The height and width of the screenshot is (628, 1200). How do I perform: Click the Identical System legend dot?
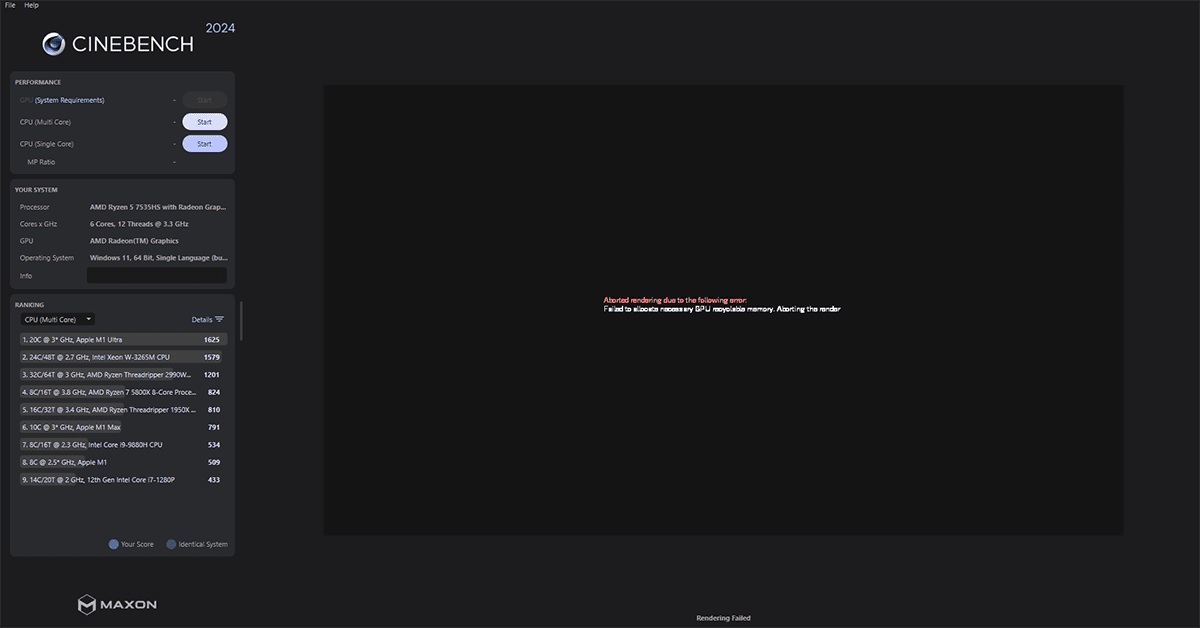pyautogui.click(x=171, y=544)
